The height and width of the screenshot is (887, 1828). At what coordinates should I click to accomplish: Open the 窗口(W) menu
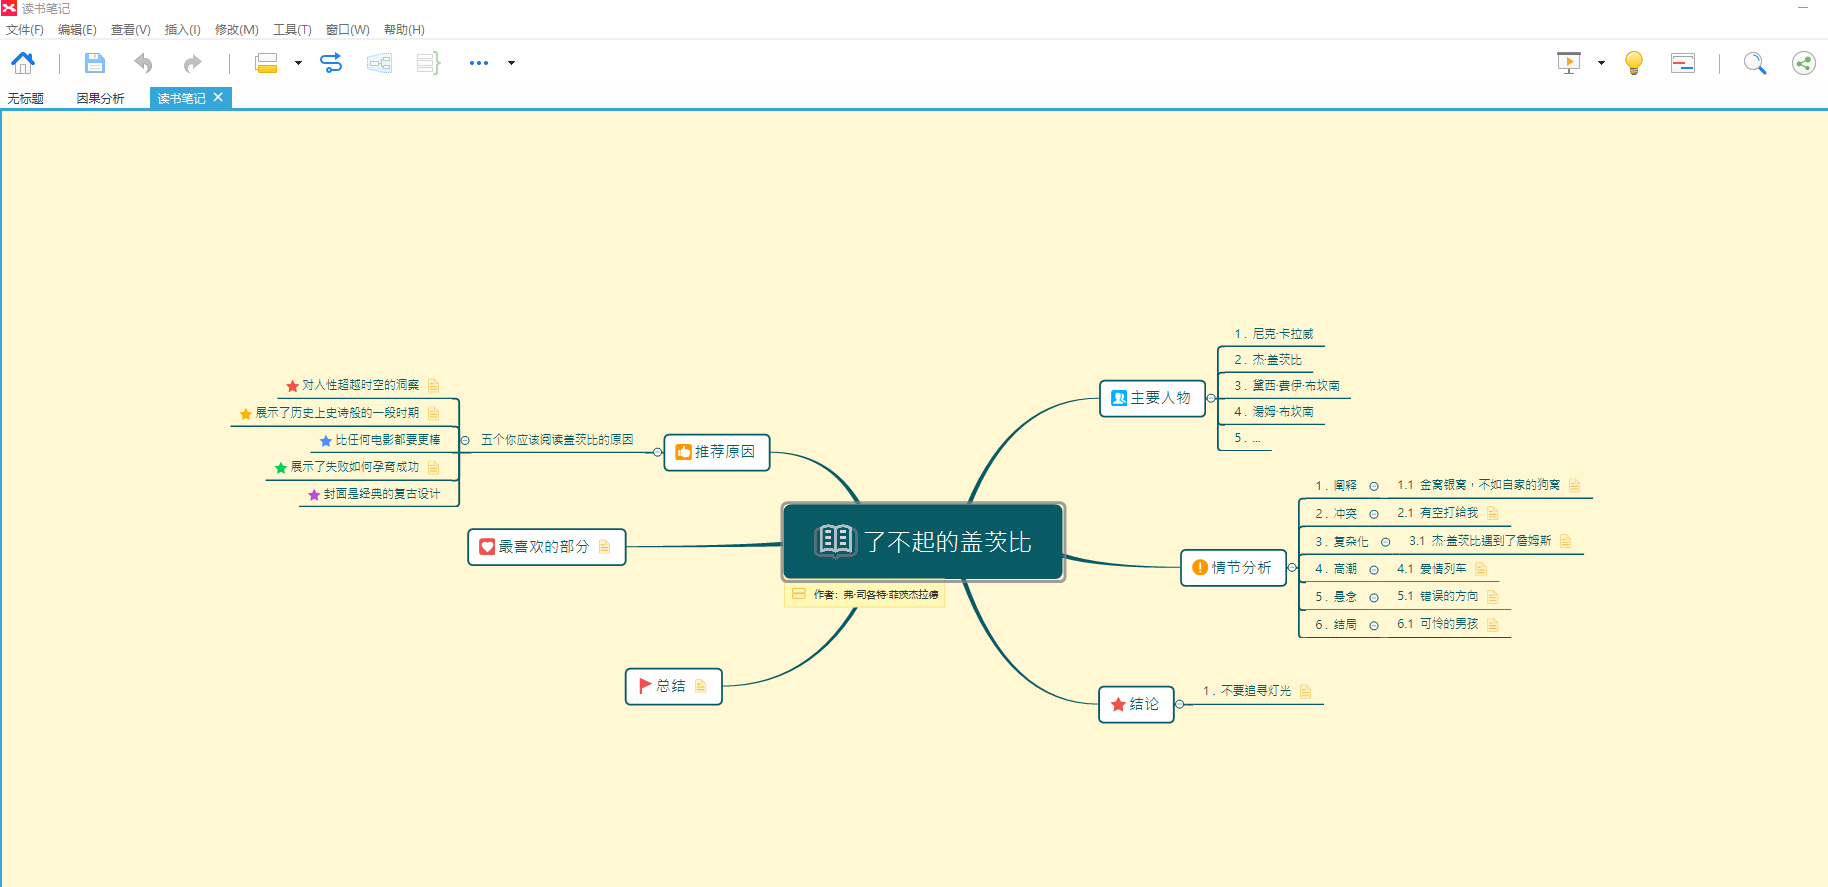348,30
